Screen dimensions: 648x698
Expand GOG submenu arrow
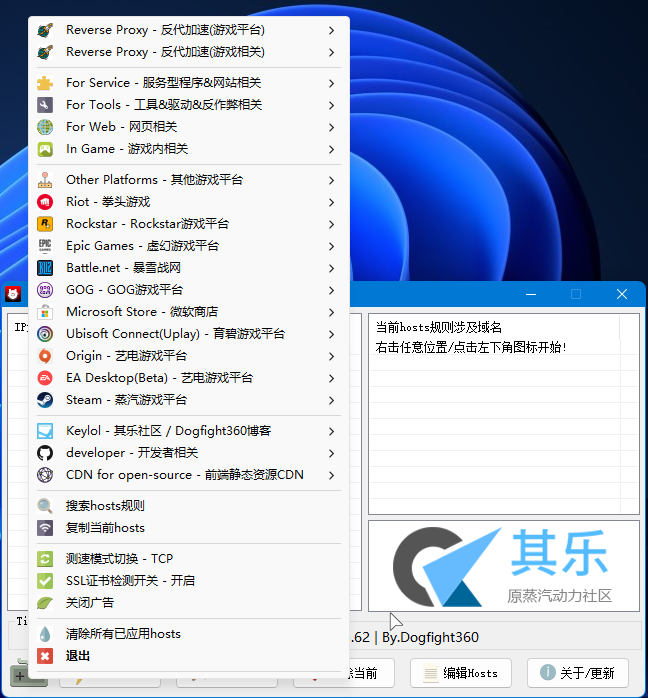coord(331,290)
